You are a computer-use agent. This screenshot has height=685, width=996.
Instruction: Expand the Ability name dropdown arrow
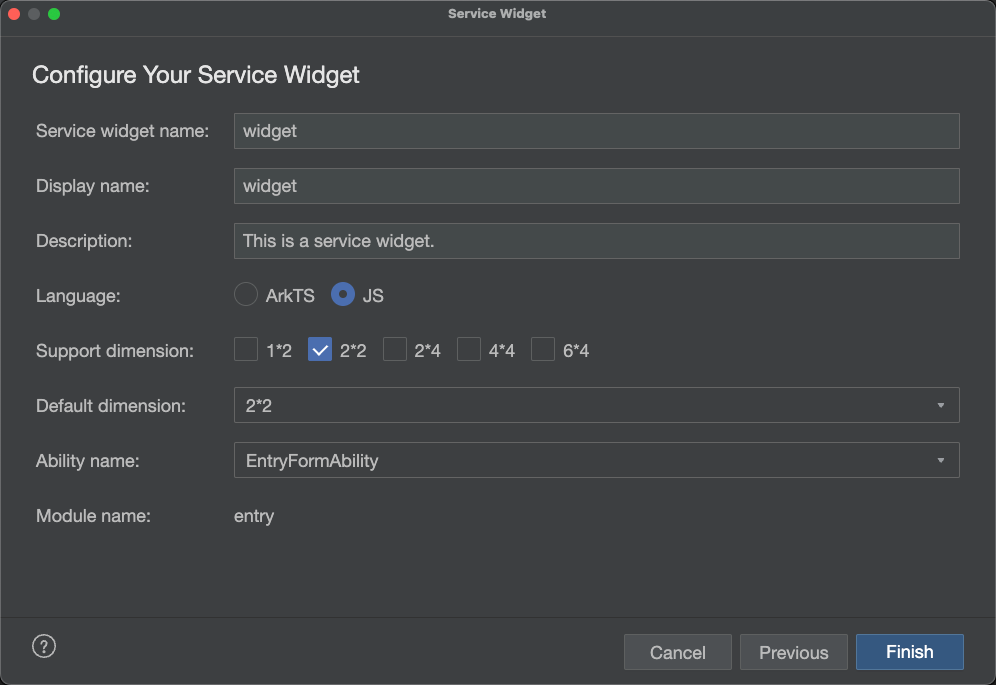941,460
